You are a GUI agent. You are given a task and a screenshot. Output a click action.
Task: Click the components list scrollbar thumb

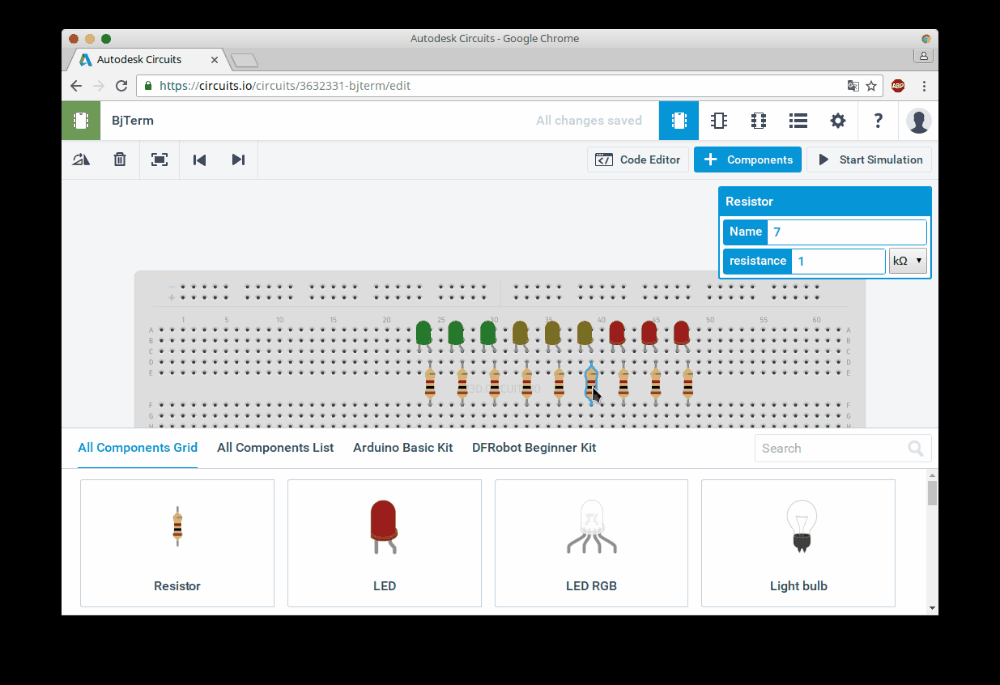pos(932,493)
